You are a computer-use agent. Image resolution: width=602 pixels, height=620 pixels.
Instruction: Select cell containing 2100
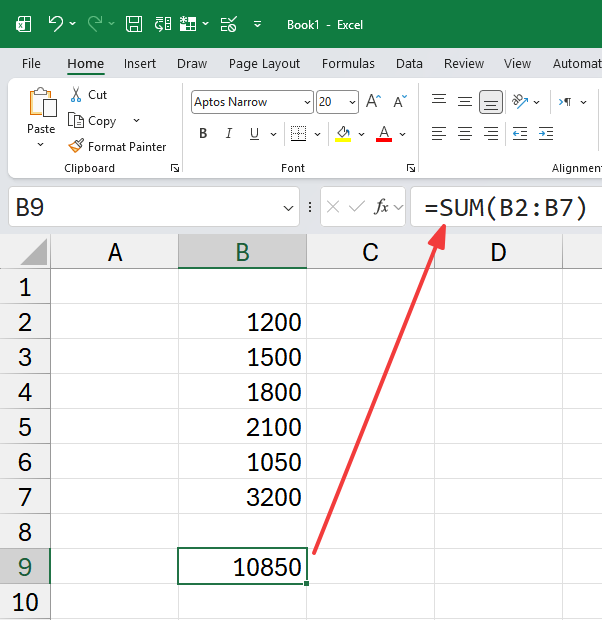pos(242,427)
